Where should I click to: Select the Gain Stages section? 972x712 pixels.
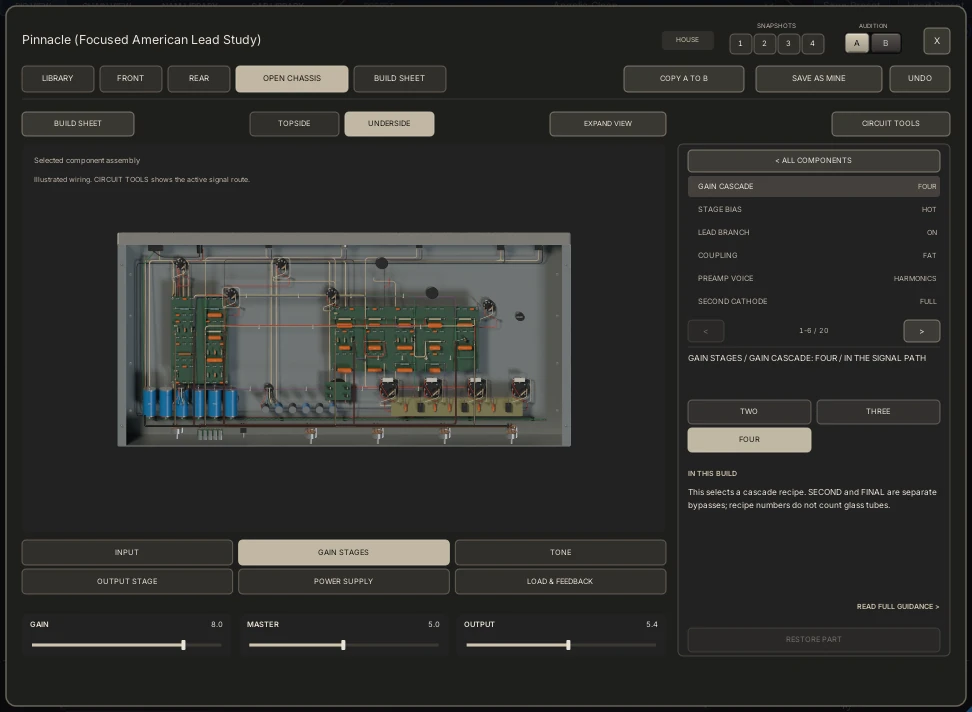pyautogui.click(x=343, y=552)
